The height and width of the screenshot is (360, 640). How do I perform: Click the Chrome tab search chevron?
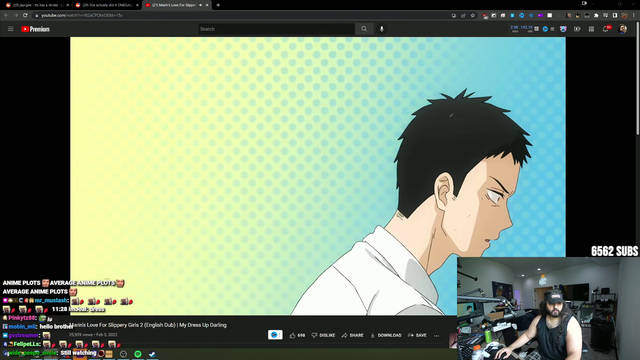pos(593,4)
